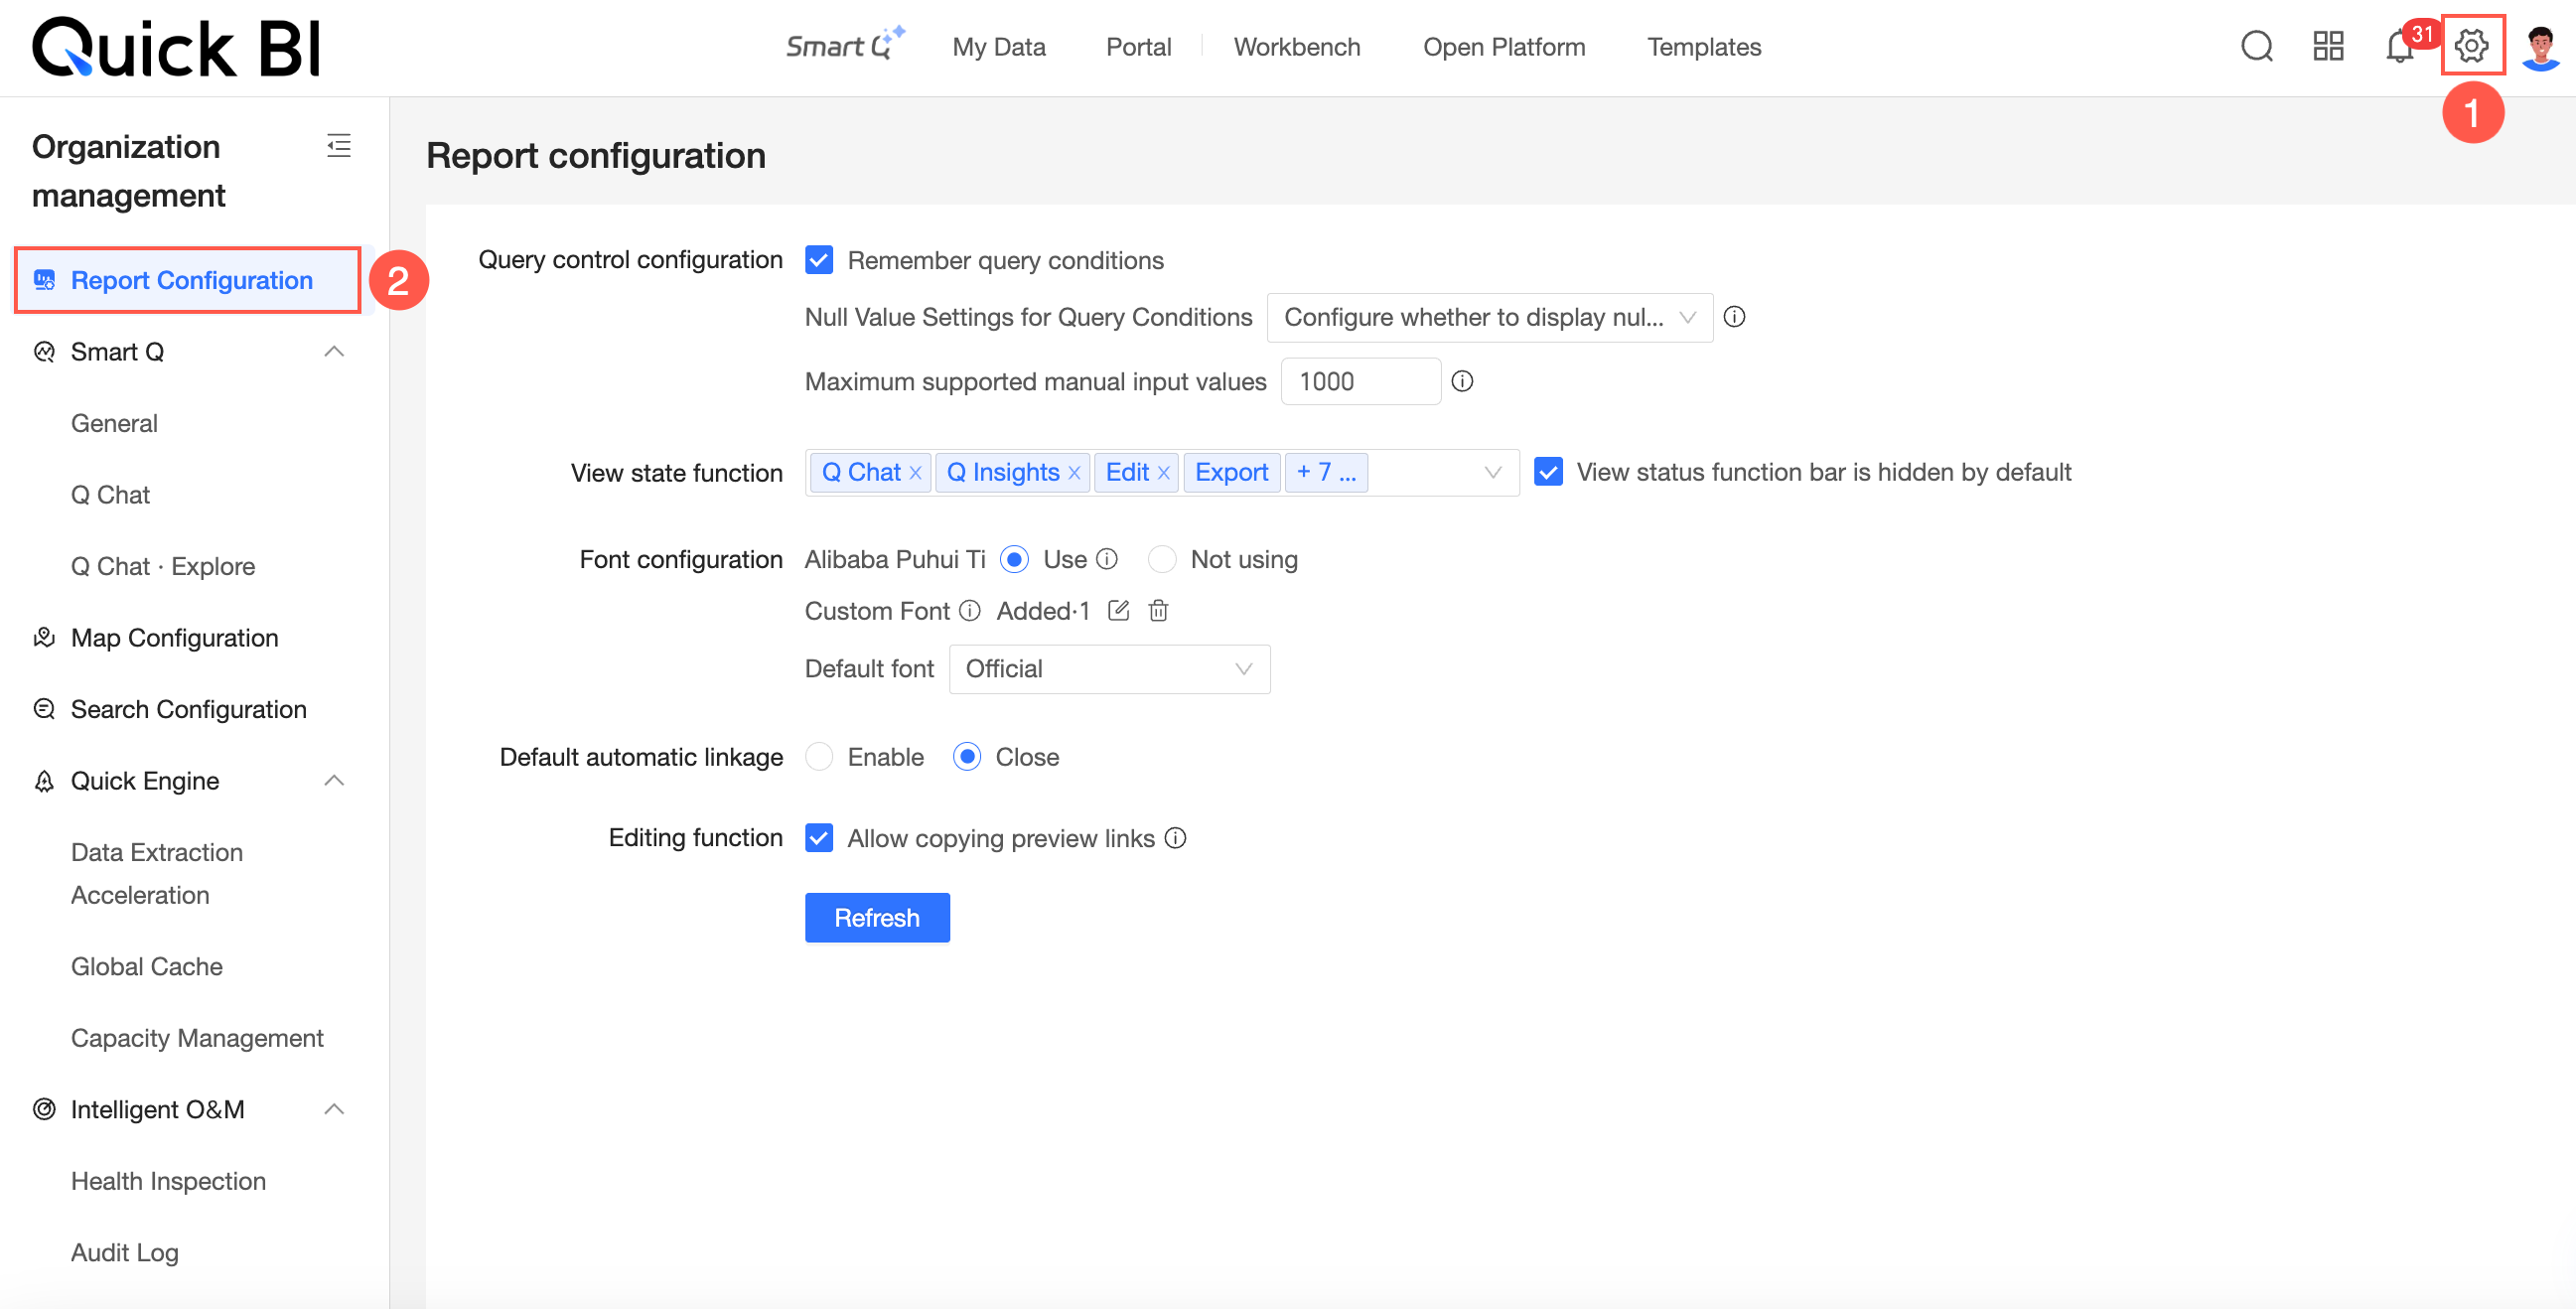Screen dimensions: 2576x1309
Task: Toggle view status function bar hidden checkbox
Action: (x=1548, y=472)
